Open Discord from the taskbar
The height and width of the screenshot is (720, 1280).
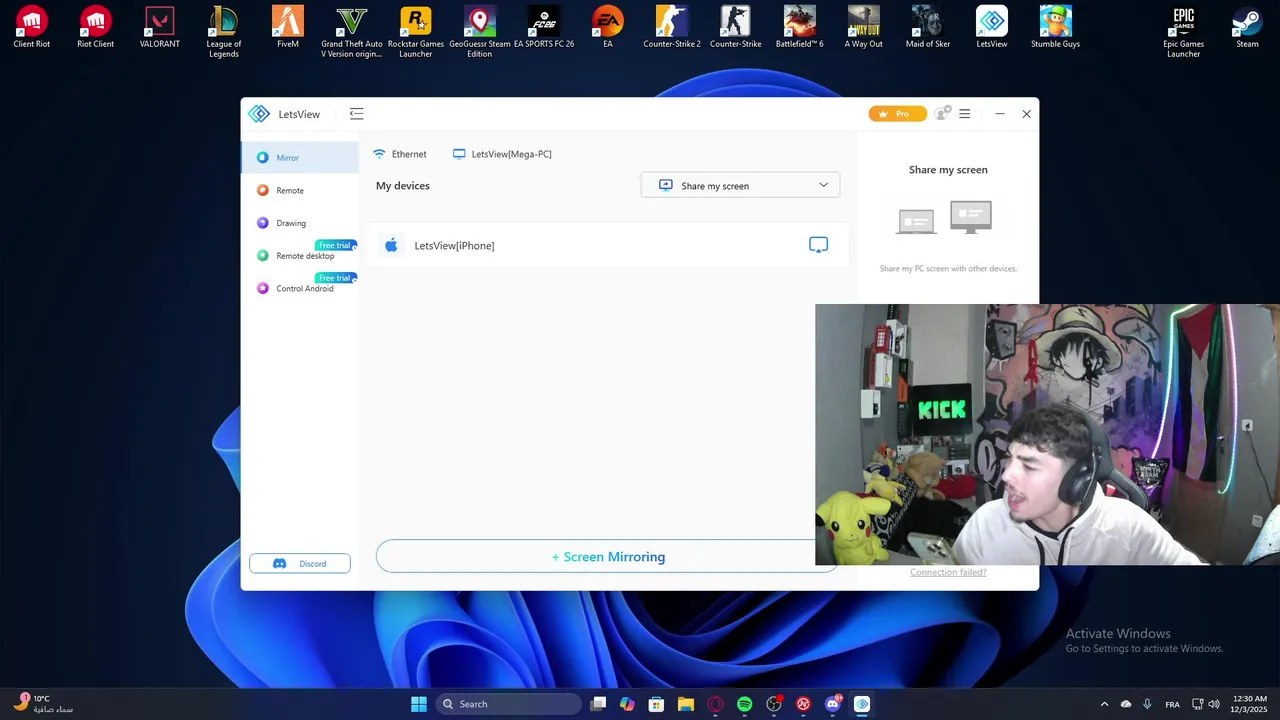click(833, 704)
